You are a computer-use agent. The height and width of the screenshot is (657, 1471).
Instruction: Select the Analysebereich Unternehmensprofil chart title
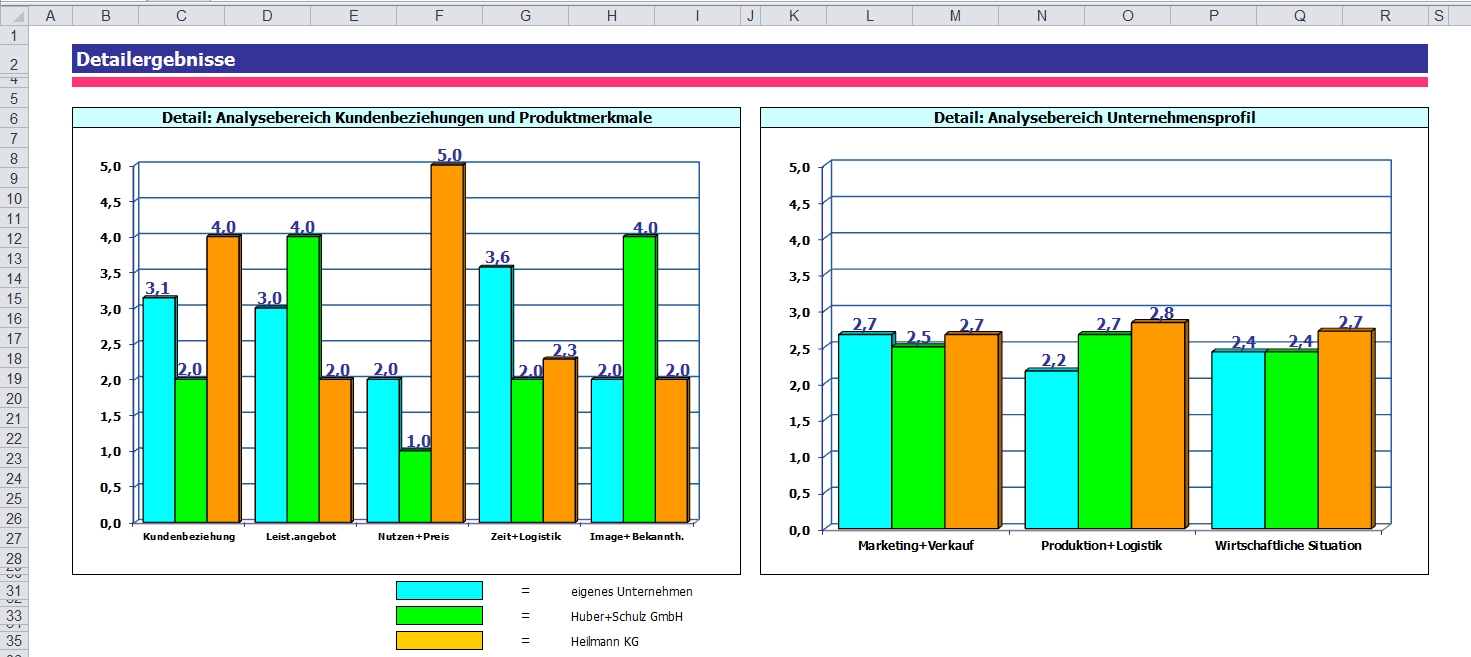coord(1094,118)
